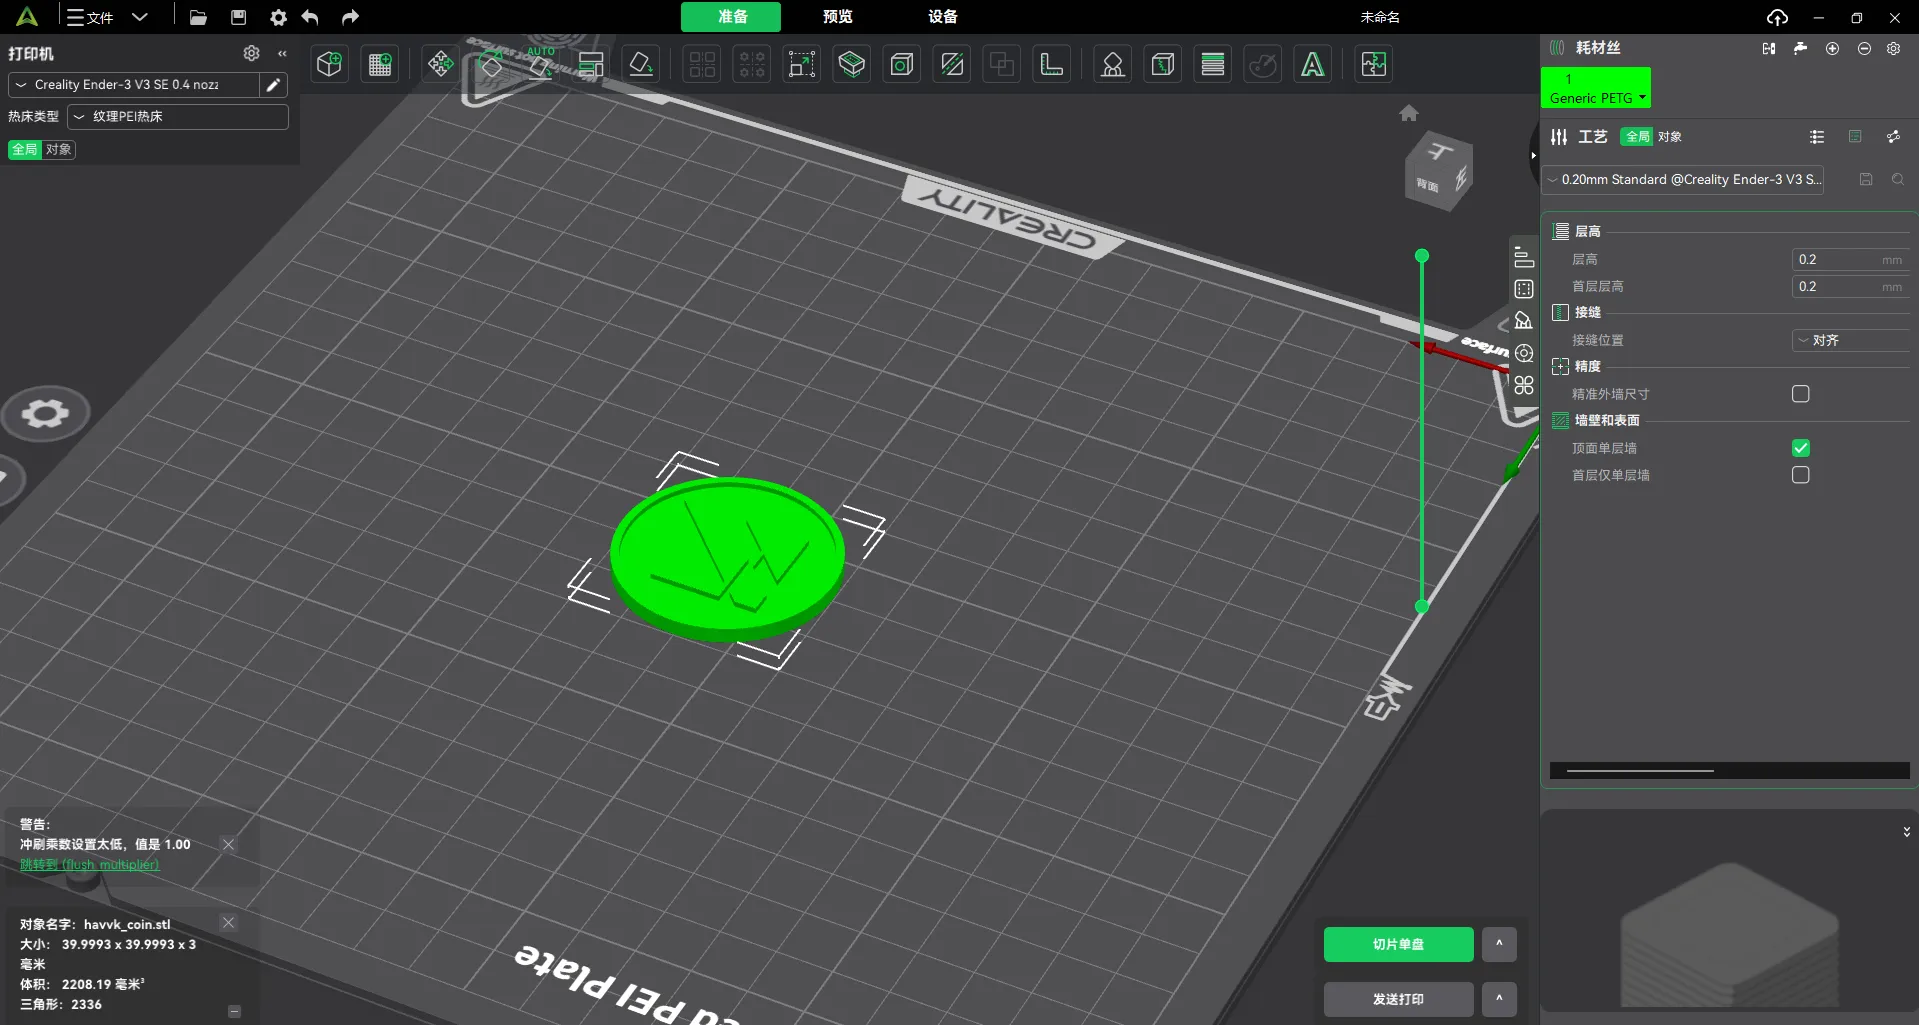Select the Lay on face tool
Viewport: 1919px width, 1025px height.
pos(641,65)
